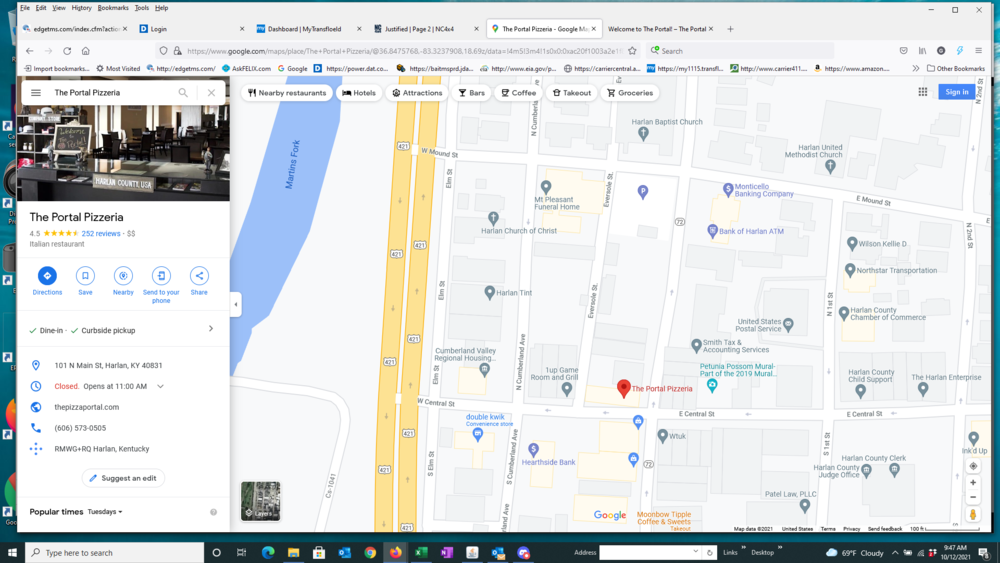Click the Firefox Search box
This screenshot has width=1000, height=563.
[740, 51]
